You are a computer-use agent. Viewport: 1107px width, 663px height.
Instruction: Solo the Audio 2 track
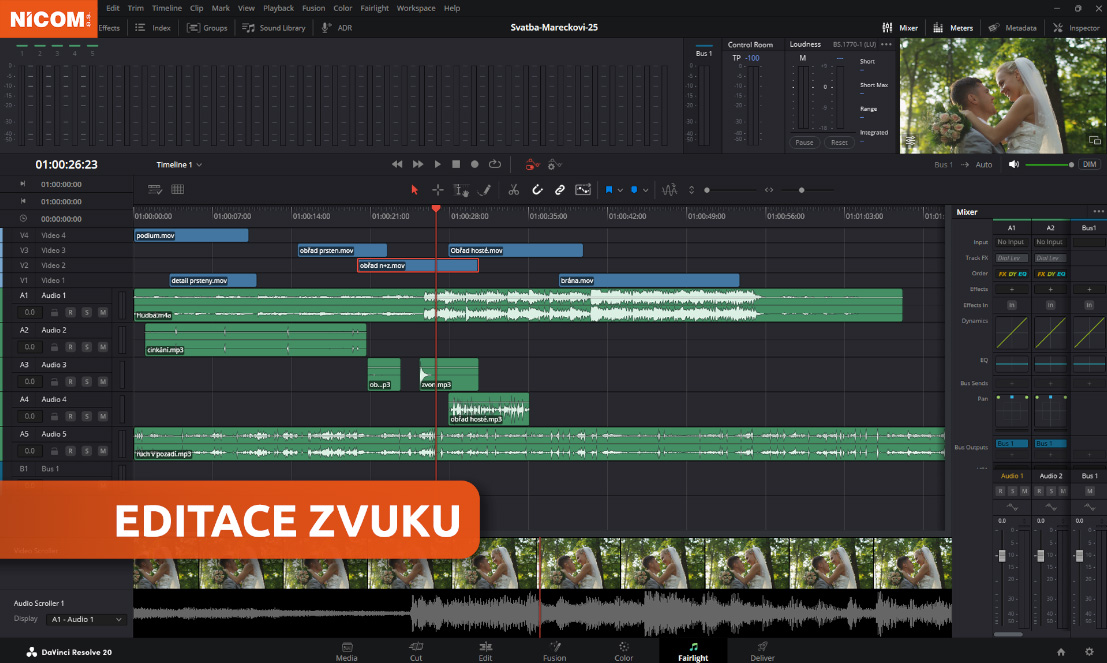[x=87, y=347]
